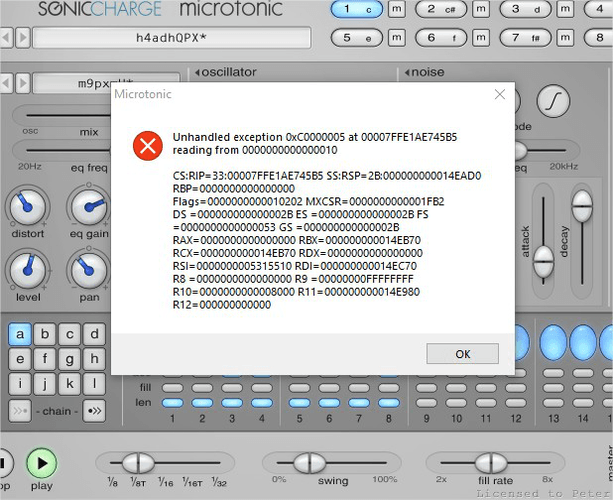Screen dimensions: 613x500
Task: Select pattern a
Action: click(20, 334)
